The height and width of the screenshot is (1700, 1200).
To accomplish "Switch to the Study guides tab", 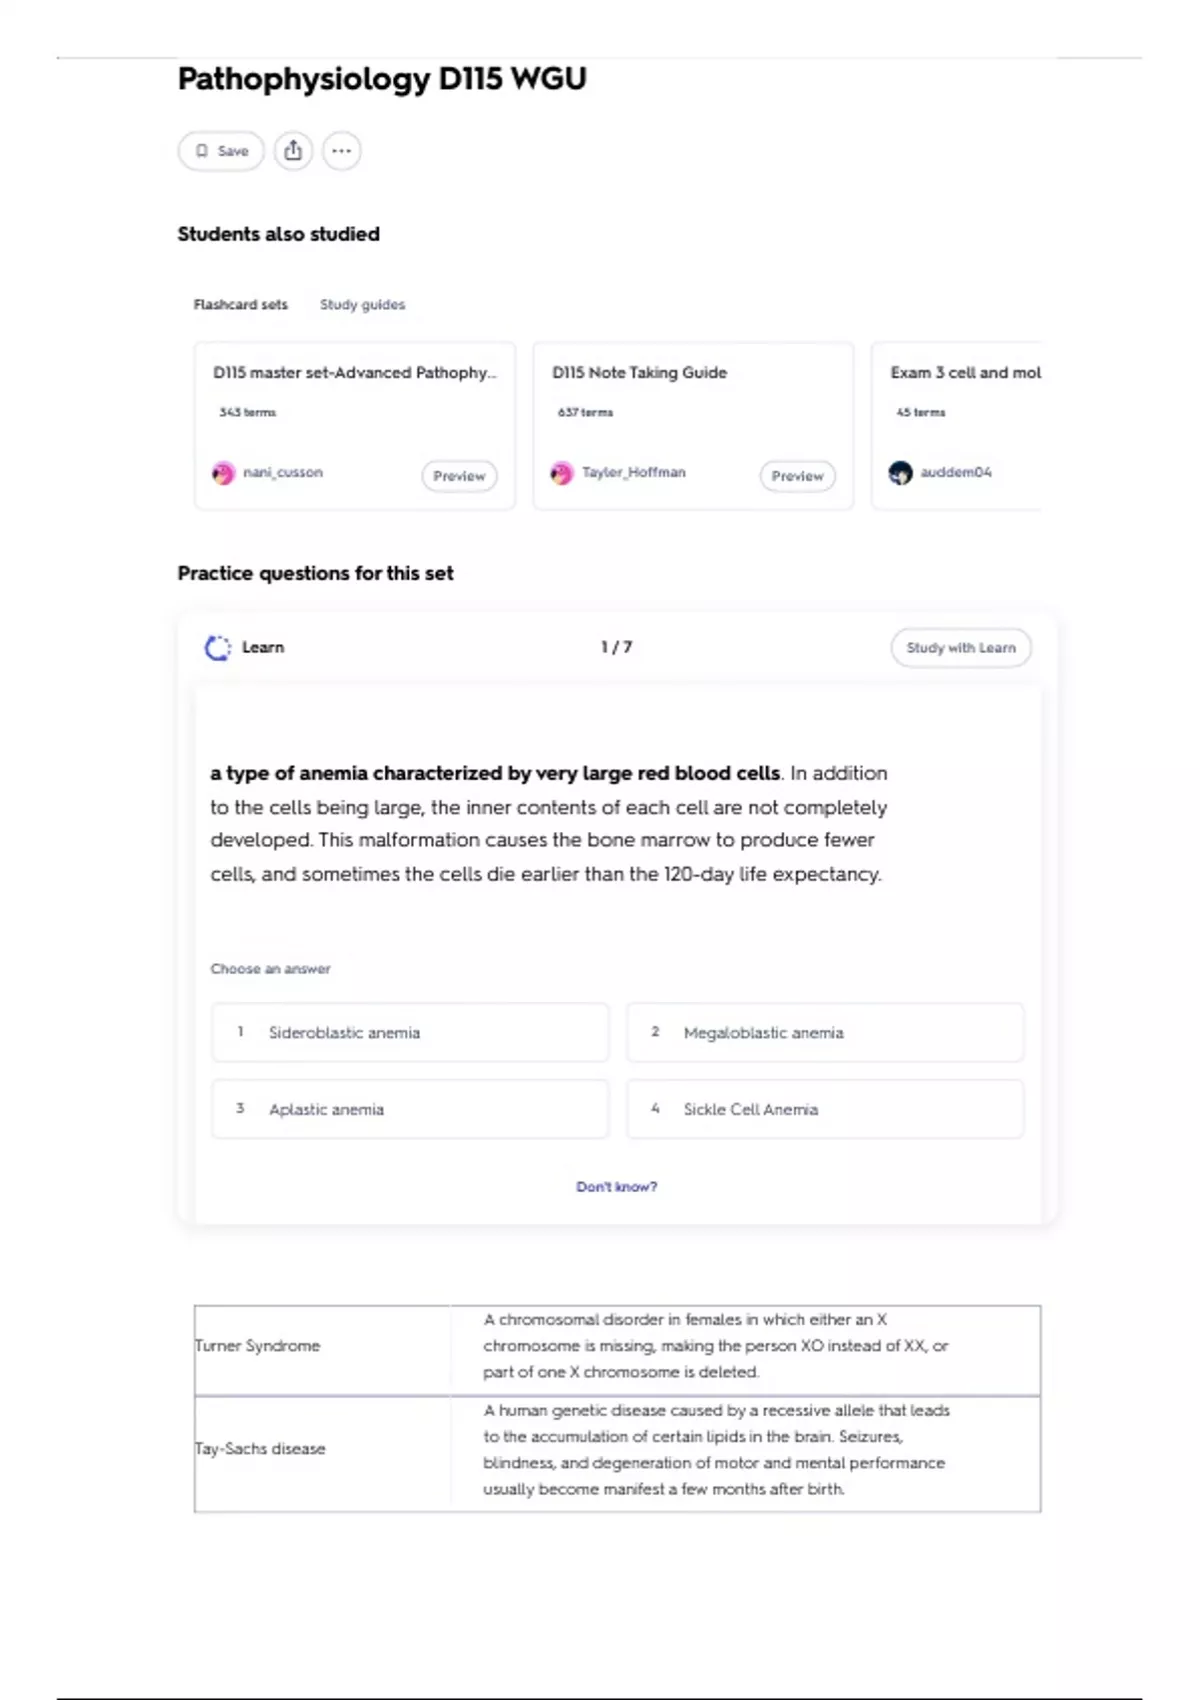I will 362,304.
